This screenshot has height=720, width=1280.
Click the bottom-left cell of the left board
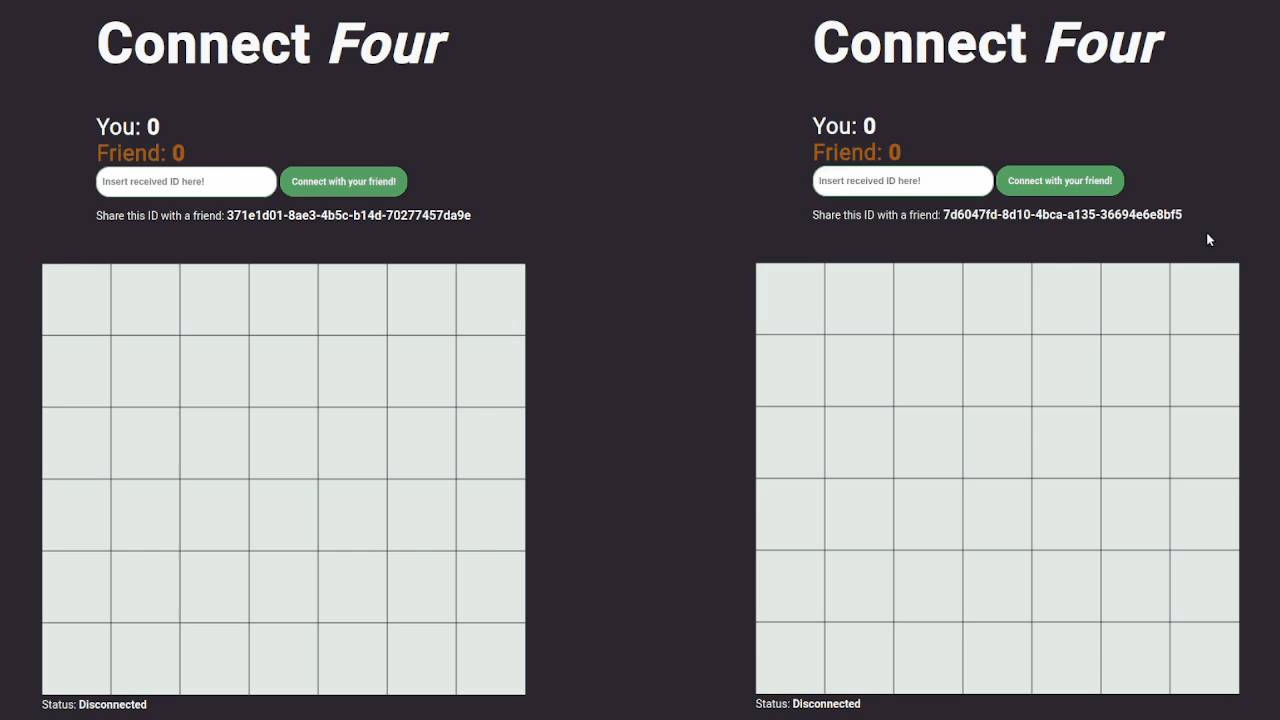(x=77, y=658)
